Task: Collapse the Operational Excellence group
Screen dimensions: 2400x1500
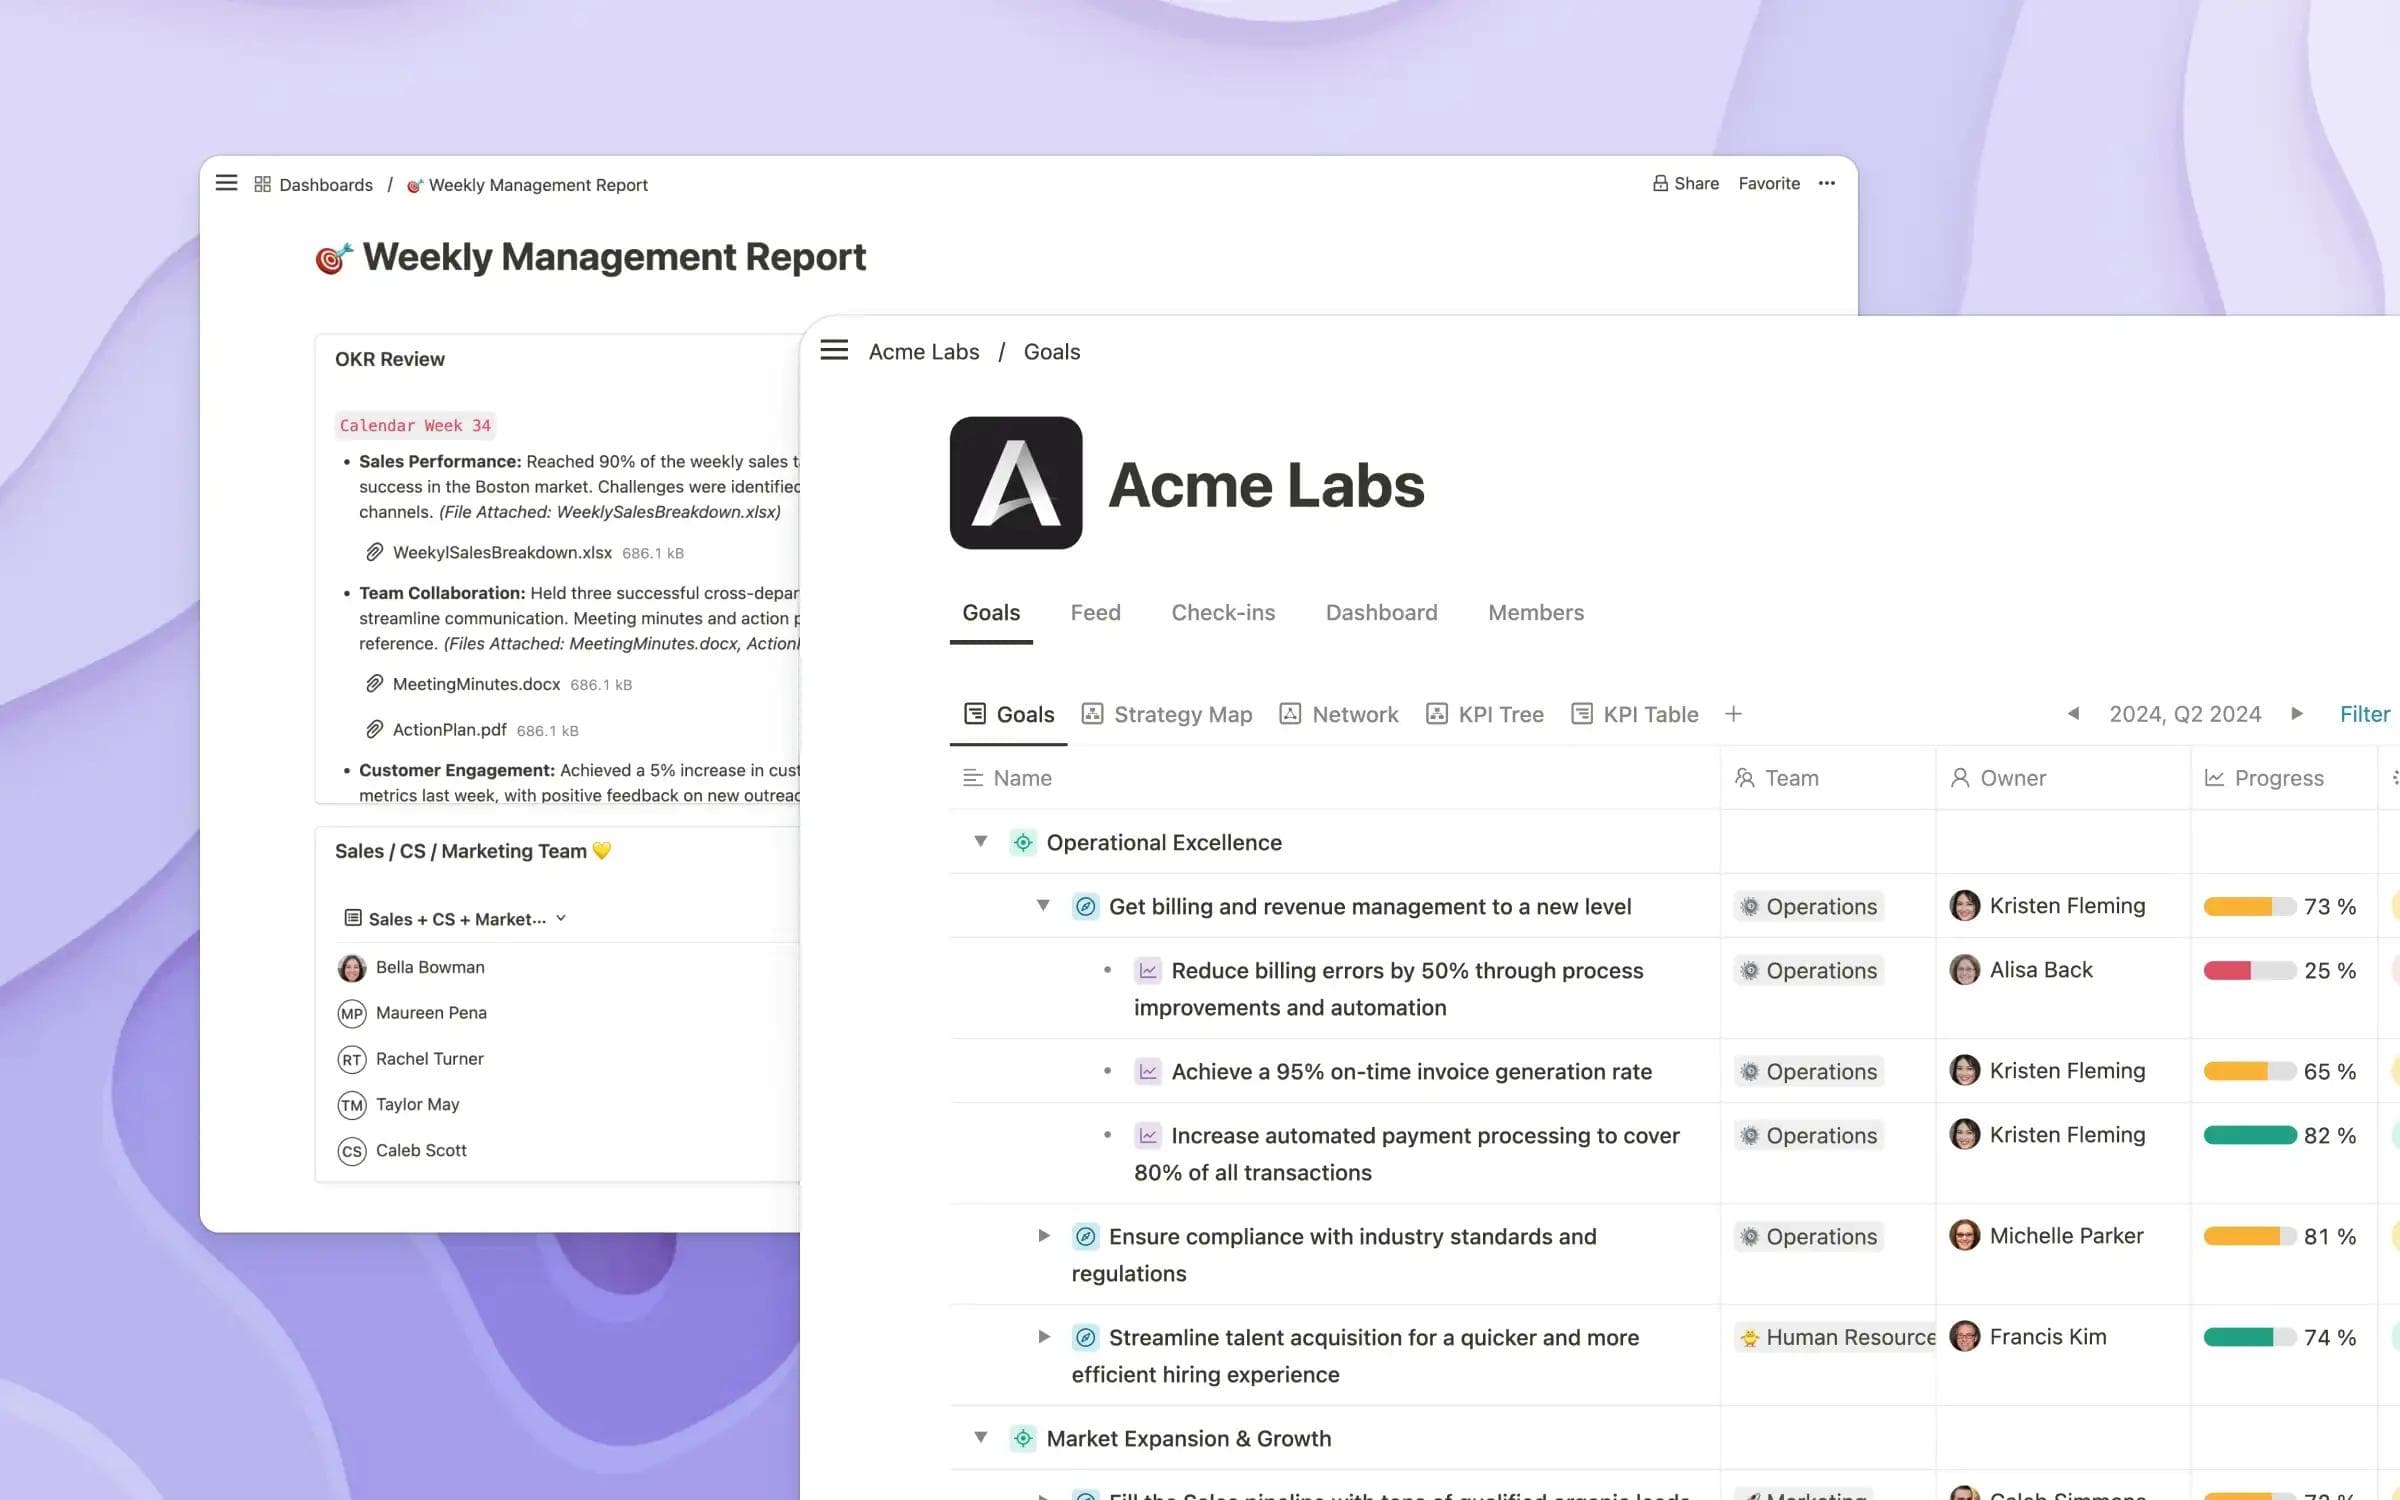Action: pos(981,842)
